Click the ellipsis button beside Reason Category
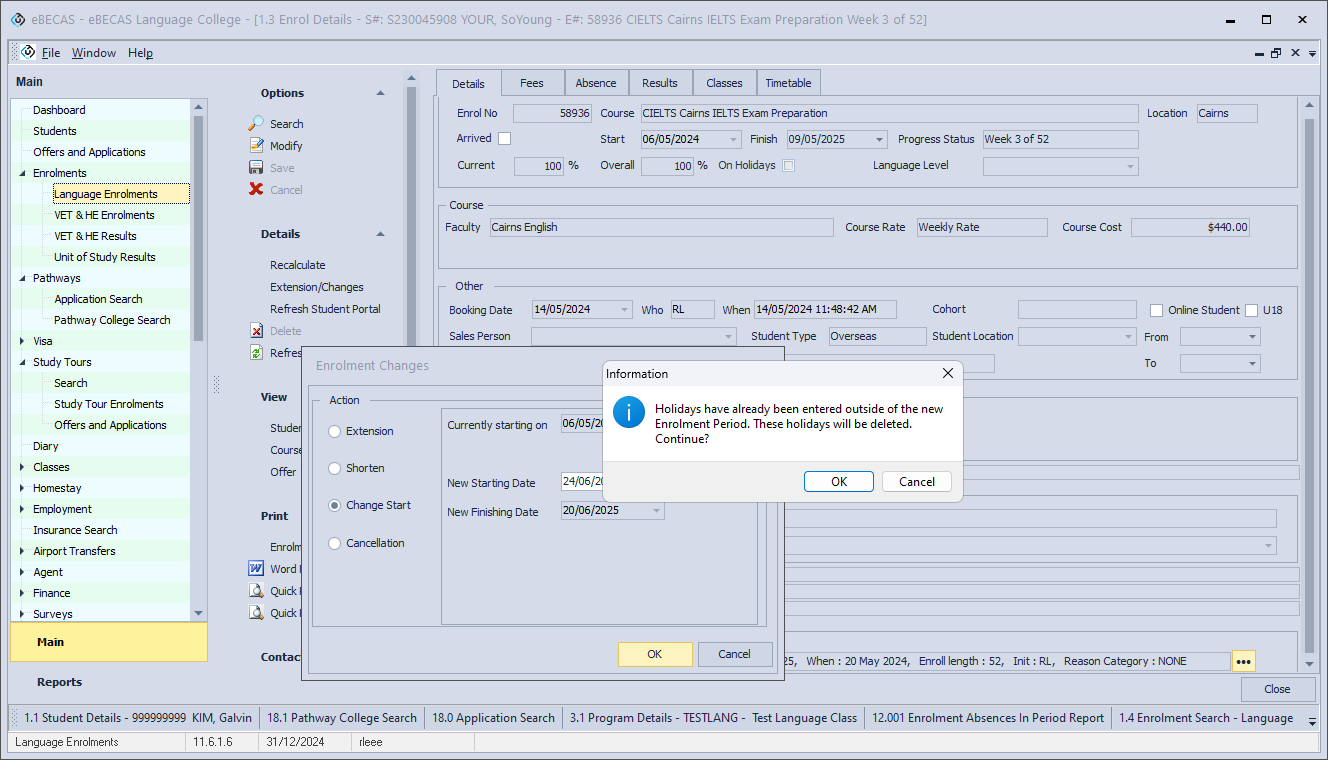The width and height of the screenshot is (1328, 760). click(x=1243, y=661)
